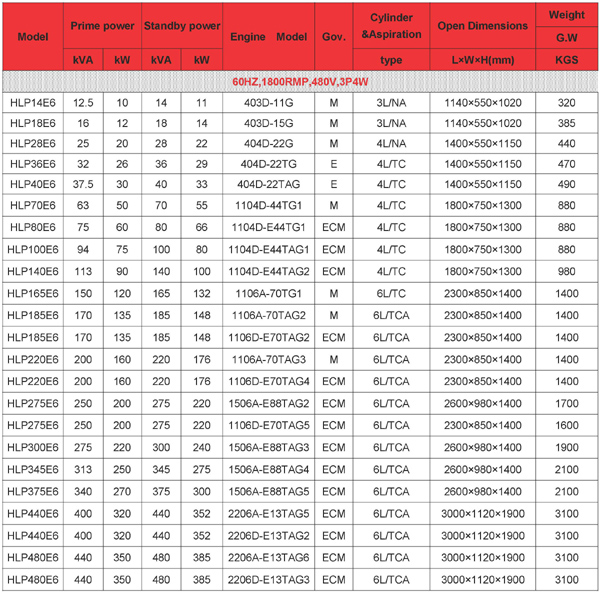
Task: Click the "Model" column header
Action: tap(33, 37)
